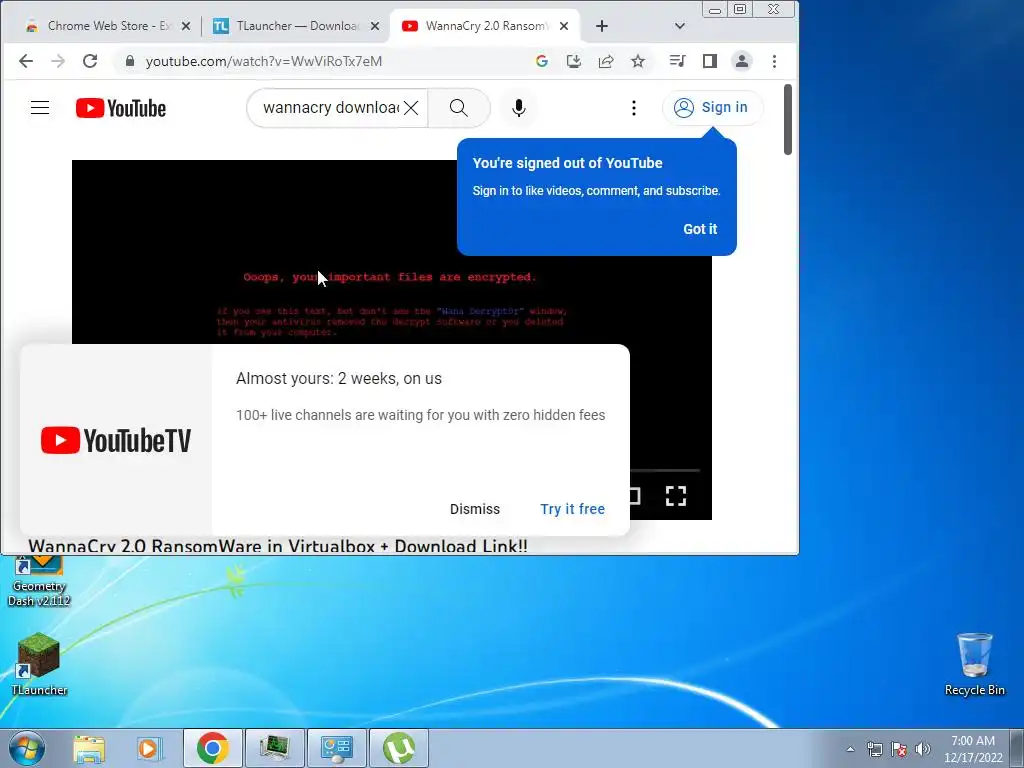1024x768 pixels.
Task: Click the install/download page icon in address bar
Action: click(573, 61)
